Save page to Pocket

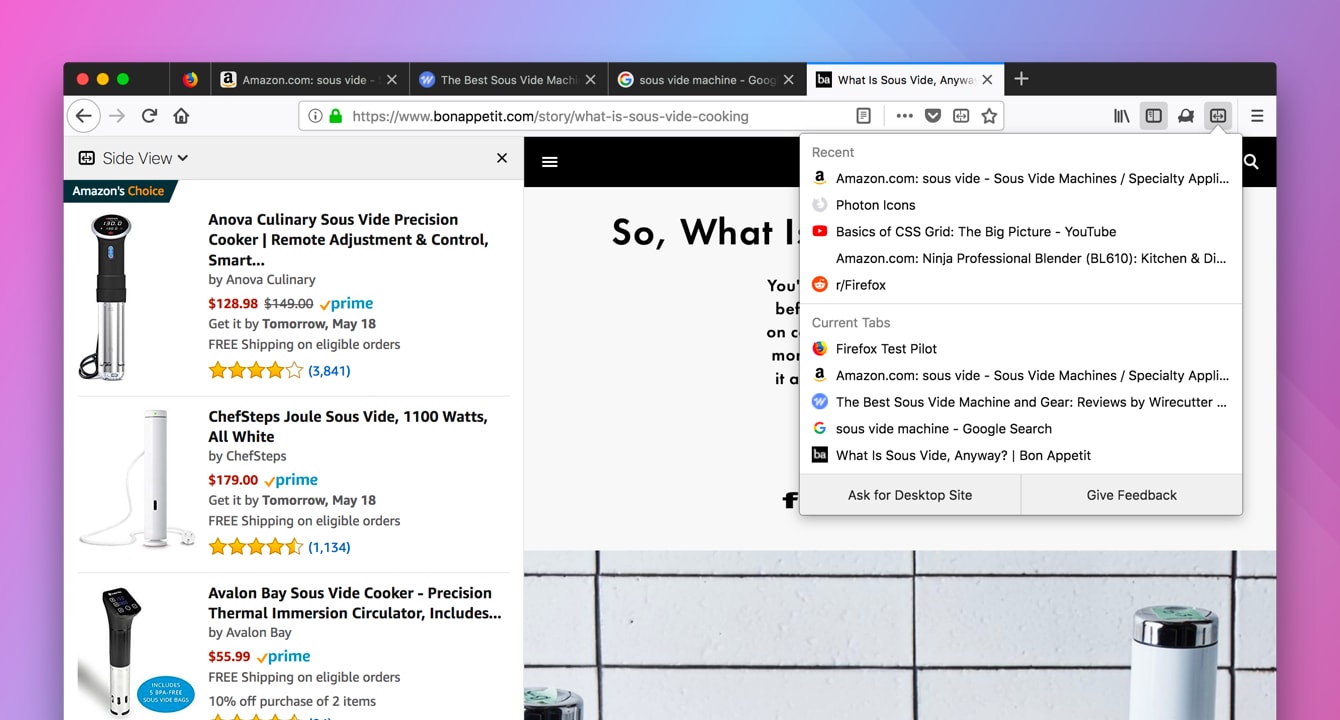(933, 116)
